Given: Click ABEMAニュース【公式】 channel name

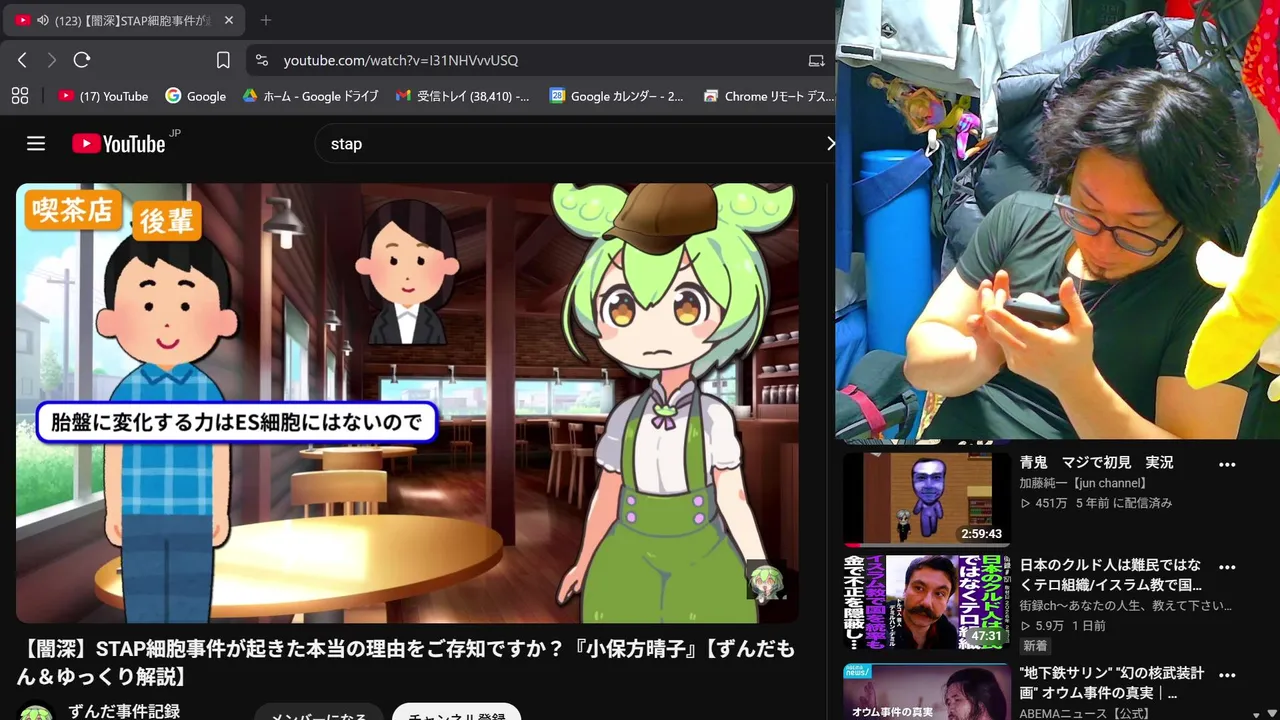Looking at the screenshot, I should click(x=1083, y=713).
